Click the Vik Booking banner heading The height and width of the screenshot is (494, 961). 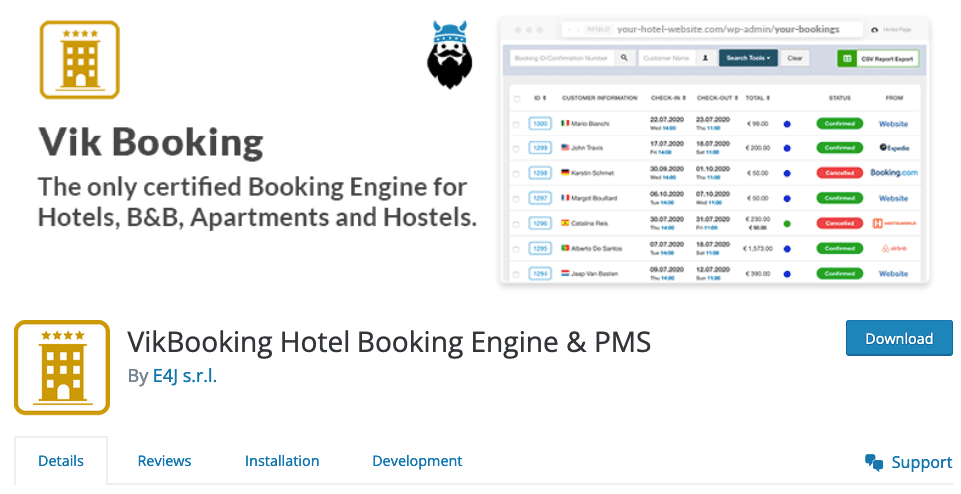pos(151,142)
